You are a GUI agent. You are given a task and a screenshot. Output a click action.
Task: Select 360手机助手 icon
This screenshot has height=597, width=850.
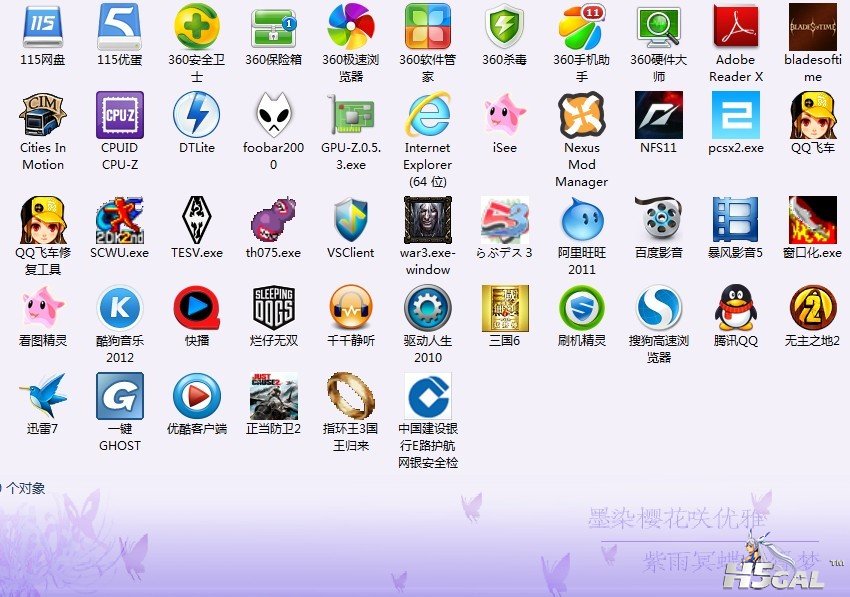[582, 25]
